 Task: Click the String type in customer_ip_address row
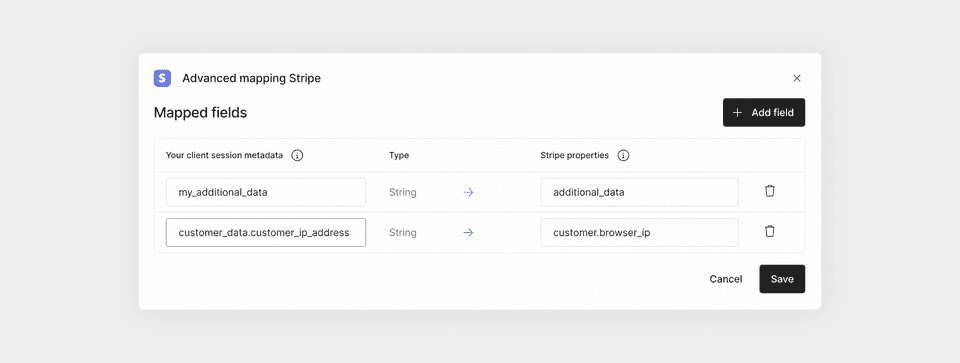coord(402,233)
